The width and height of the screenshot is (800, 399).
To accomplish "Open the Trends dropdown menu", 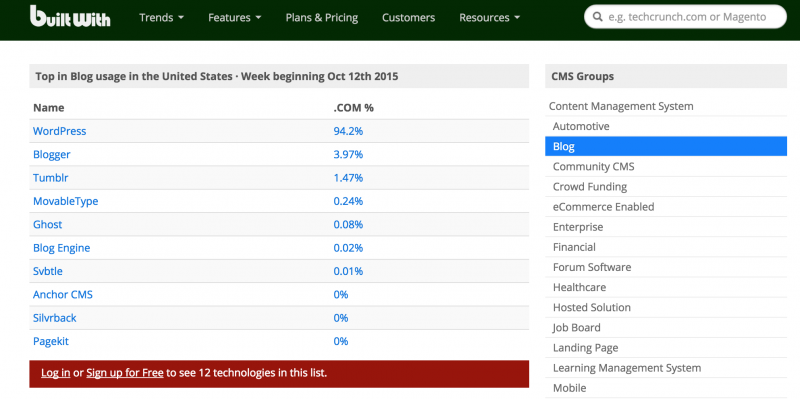I will (x=161, y=17).
